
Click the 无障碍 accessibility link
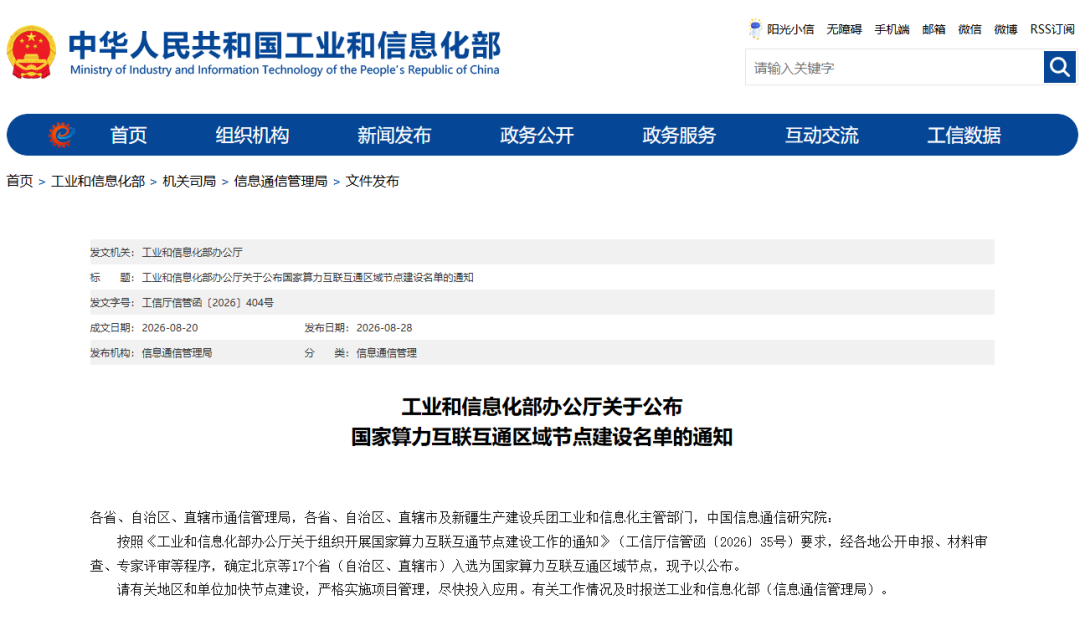844,29
